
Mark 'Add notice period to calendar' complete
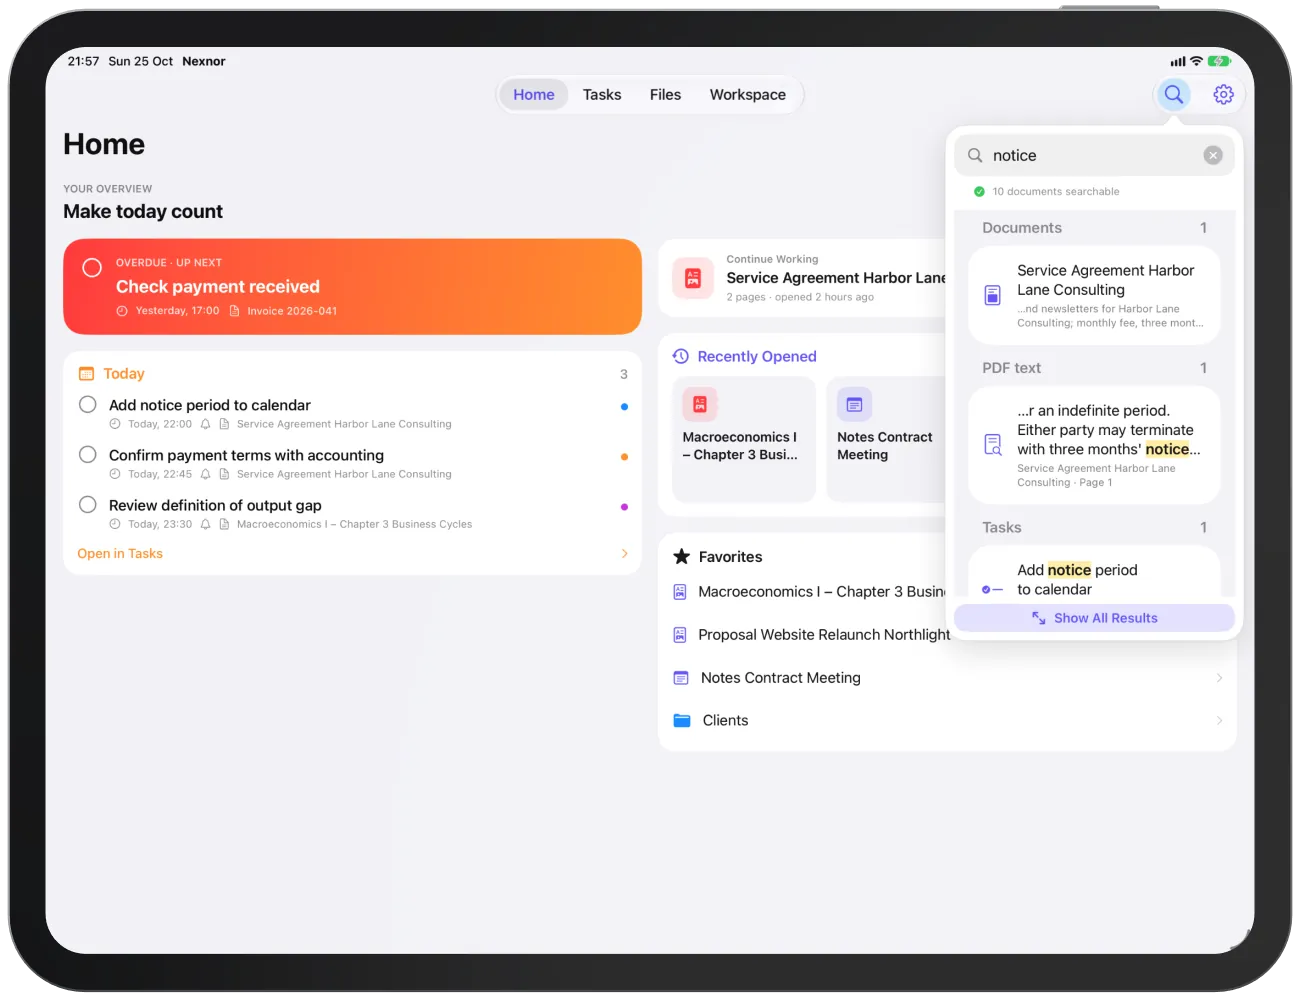[88, 404]
